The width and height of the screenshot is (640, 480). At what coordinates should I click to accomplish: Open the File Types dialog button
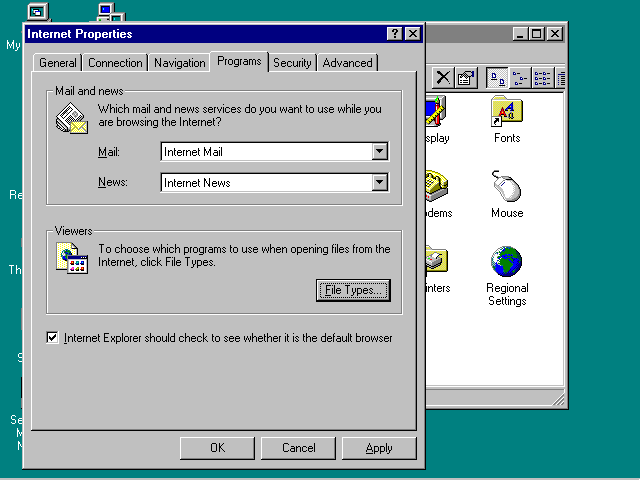point(353,290)
